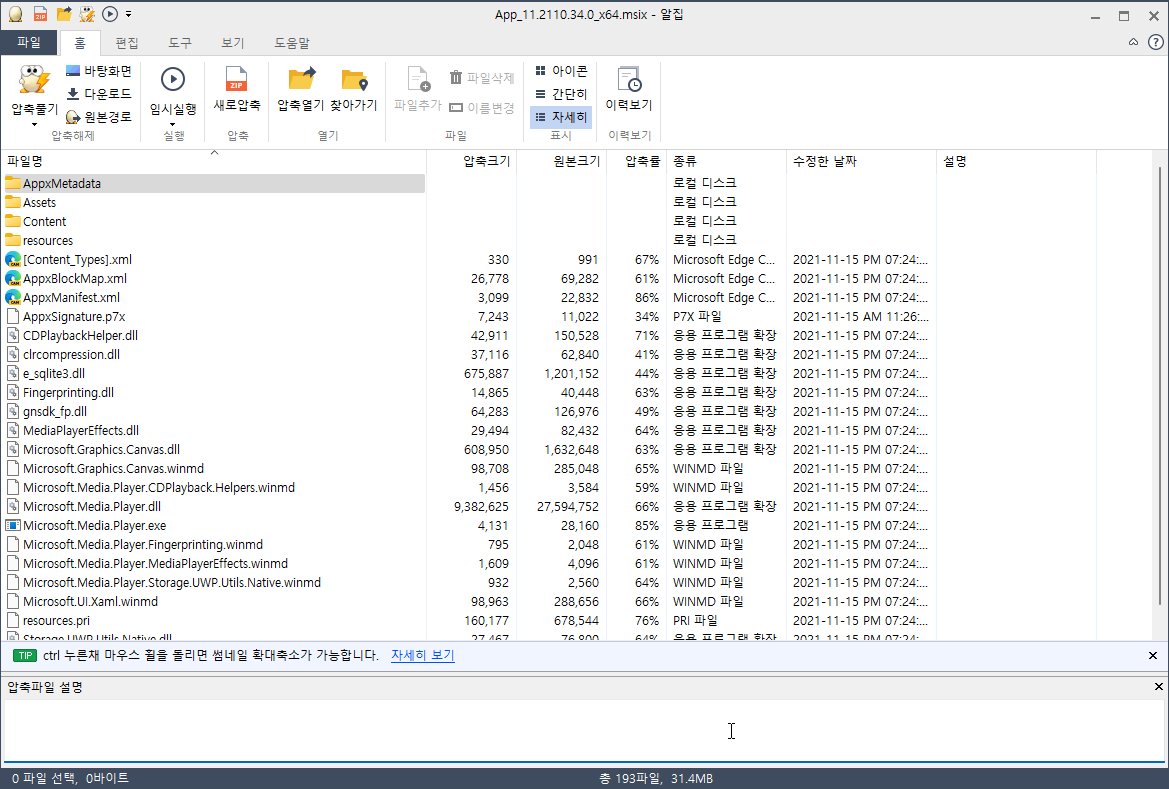Sort by the 압축률 column header

point(637,161)
